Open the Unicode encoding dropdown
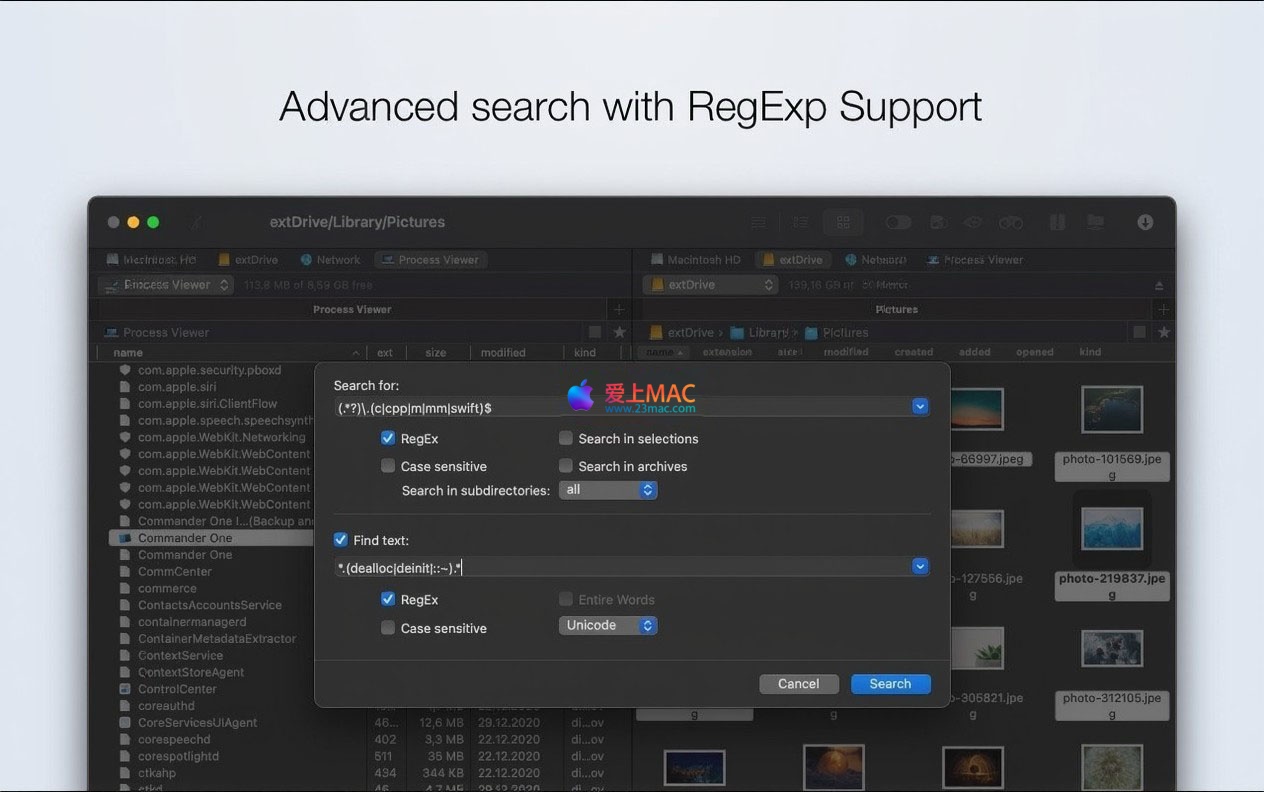The height and width of the screenshot is (792, 1264). click(607, 626)
